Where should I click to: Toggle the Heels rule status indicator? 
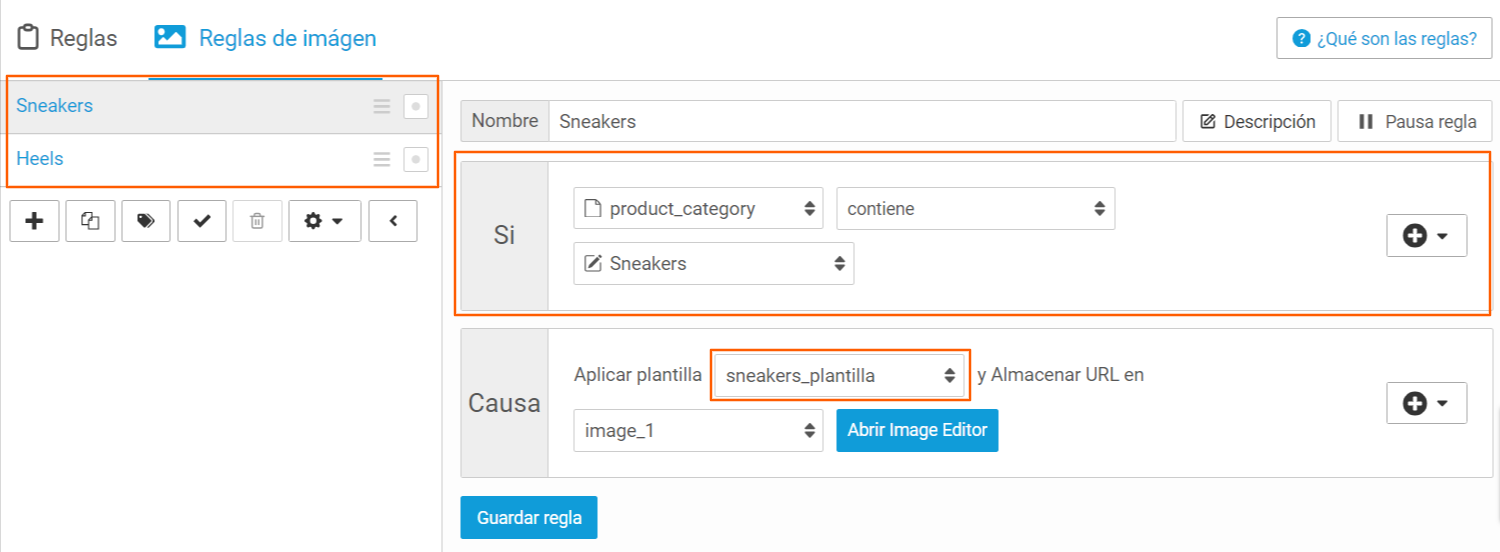416,159
